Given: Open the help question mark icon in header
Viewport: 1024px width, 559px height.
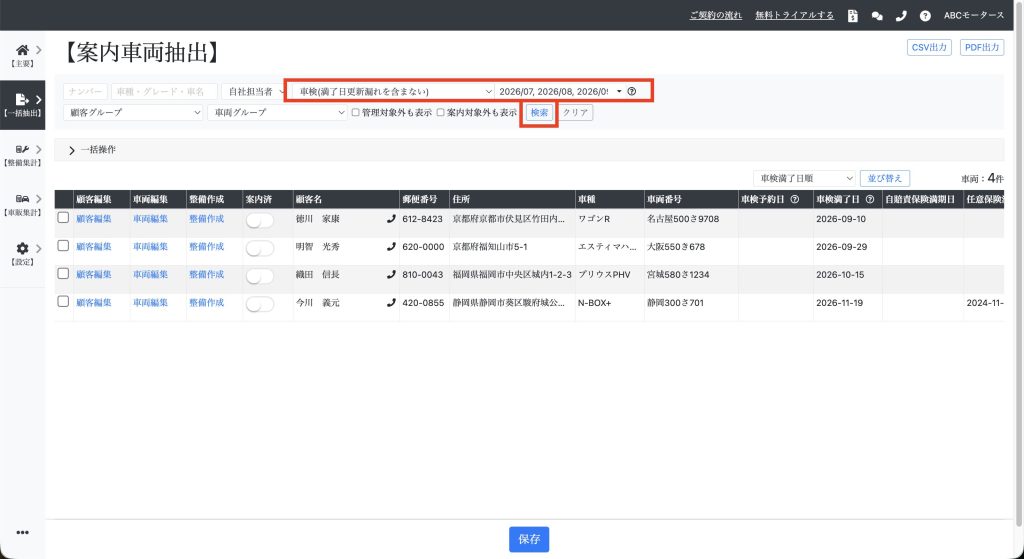Looking at the screenshot, I should tap(925, 16).
